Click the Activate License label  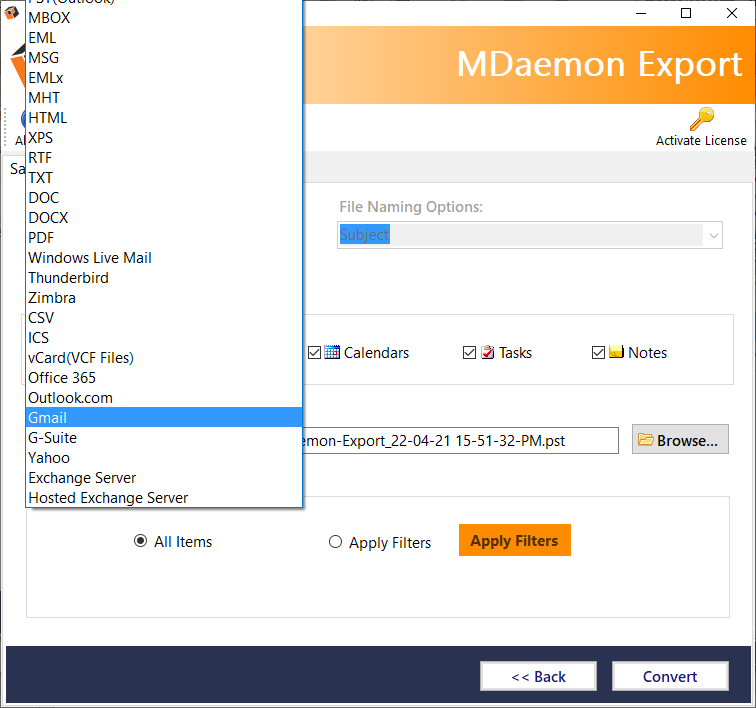(701, 141)
